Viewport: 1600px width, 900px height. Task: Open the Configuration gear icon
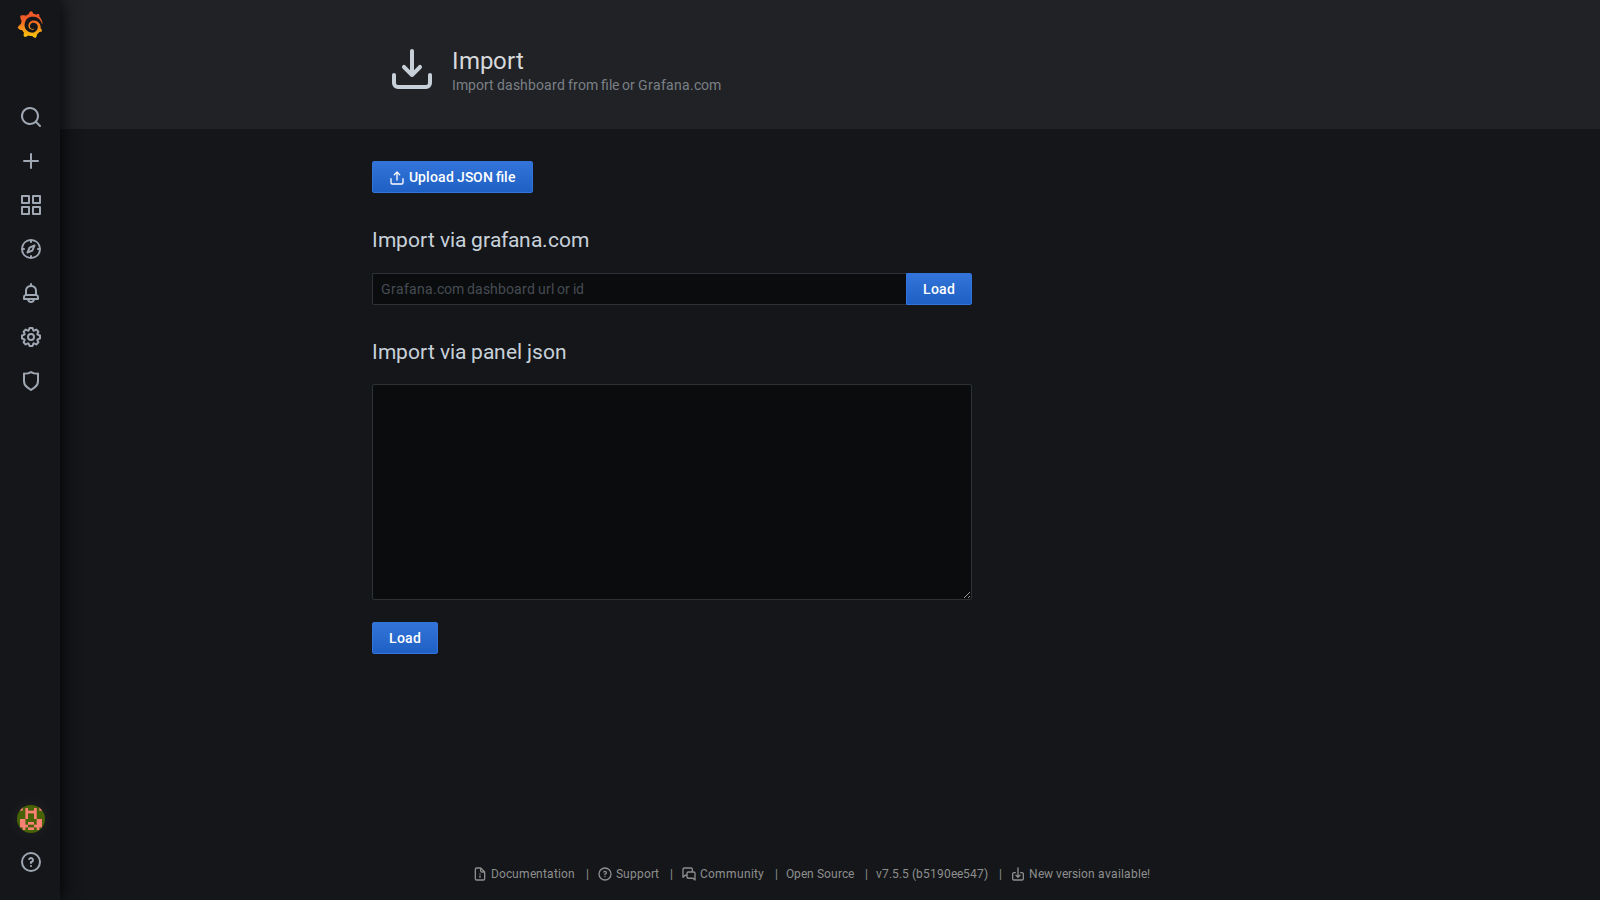pyautogui.click(x=31, y=337)
